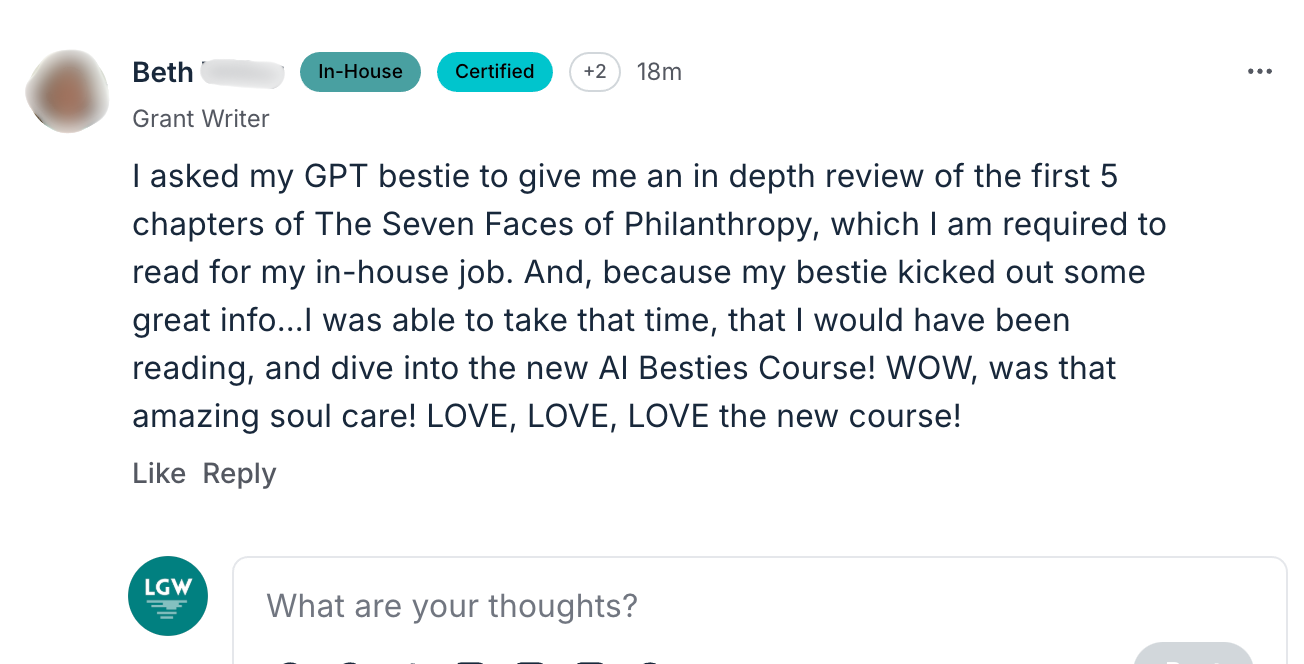Click the Certified badge next to Beth's name

[494, 71]
